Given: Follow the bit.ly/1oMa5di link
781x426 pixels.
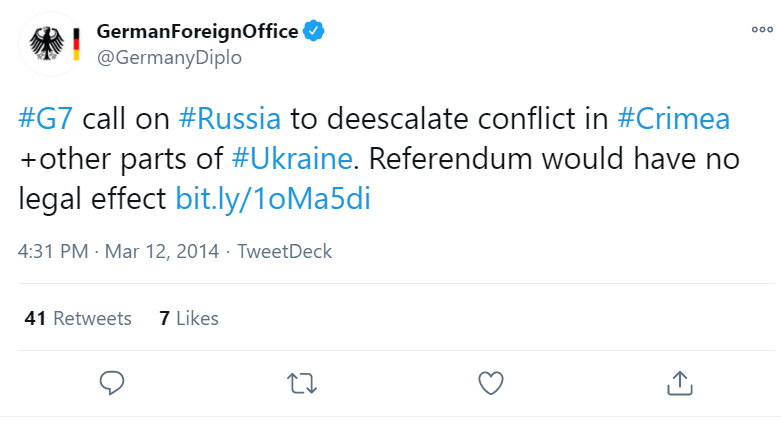Looking at the screenshot, I should coord(273,198).
